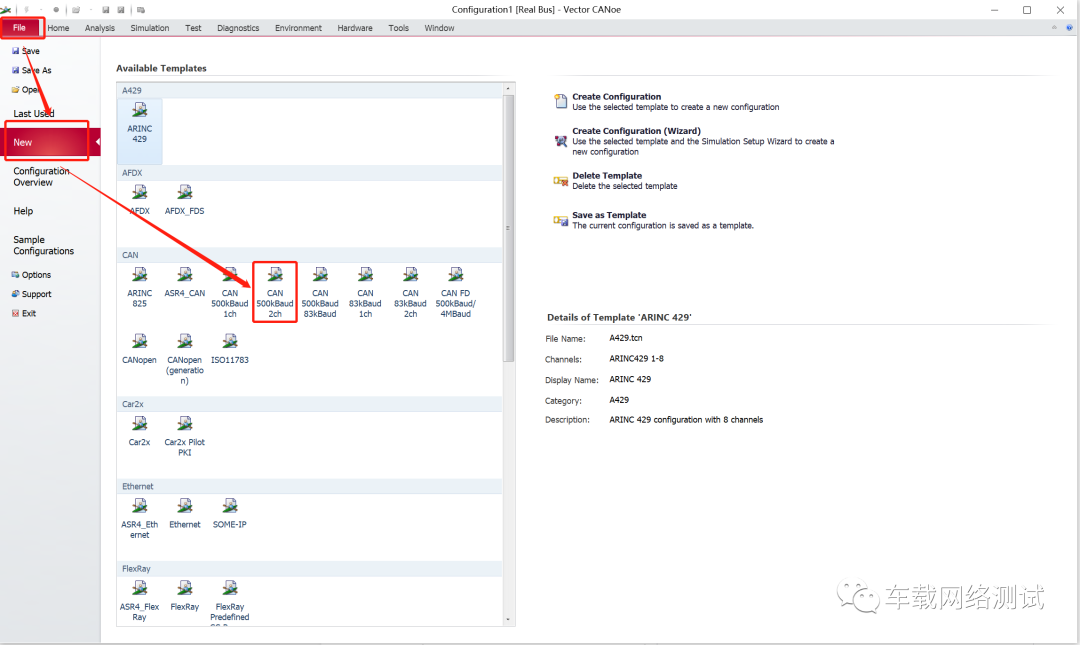Pick the ASR4_FlexRay template
Viewport: 1080px width, 645px height.
tap(139, 601)
